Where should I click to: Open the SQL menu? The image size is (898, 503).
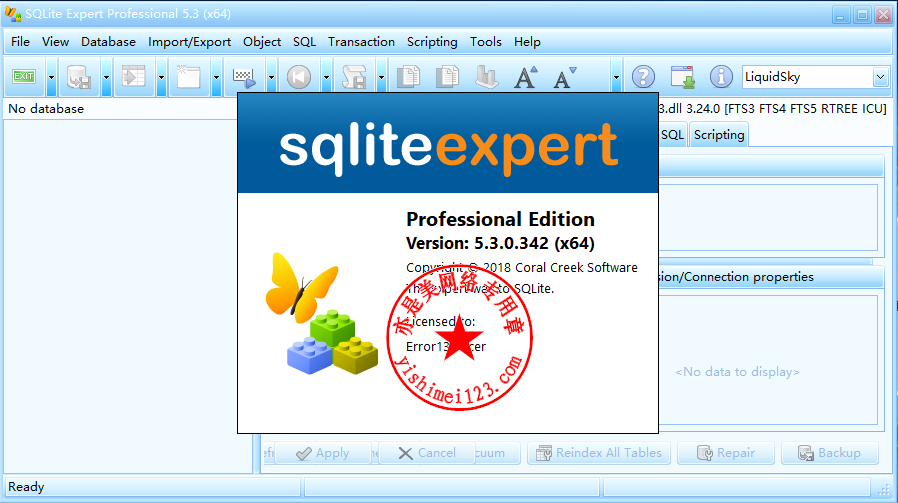304,42
